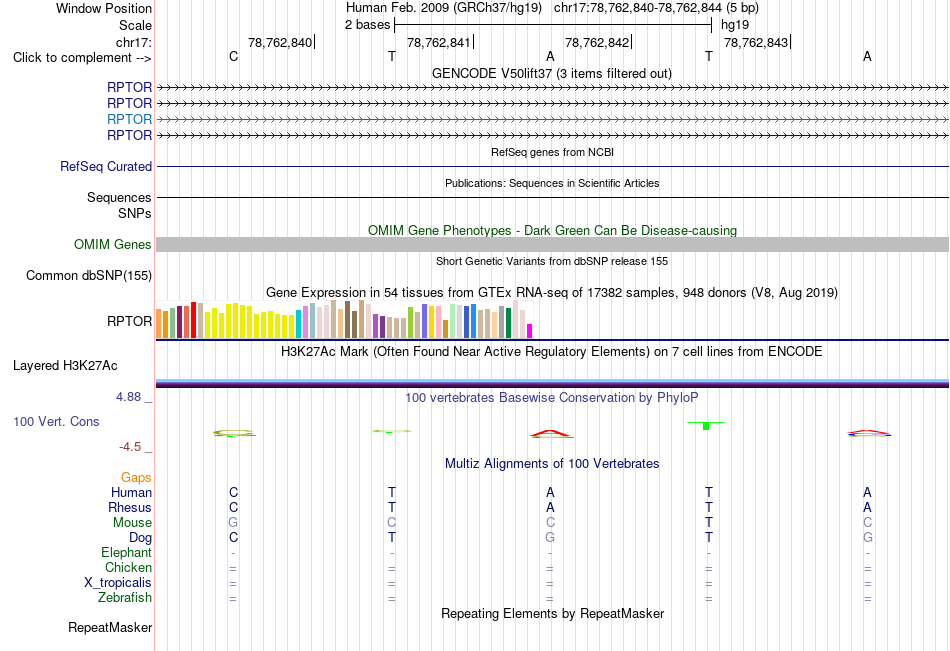950x651 pixels.
Task: Click the green PhyloP conservation bar
Action: 706,426
